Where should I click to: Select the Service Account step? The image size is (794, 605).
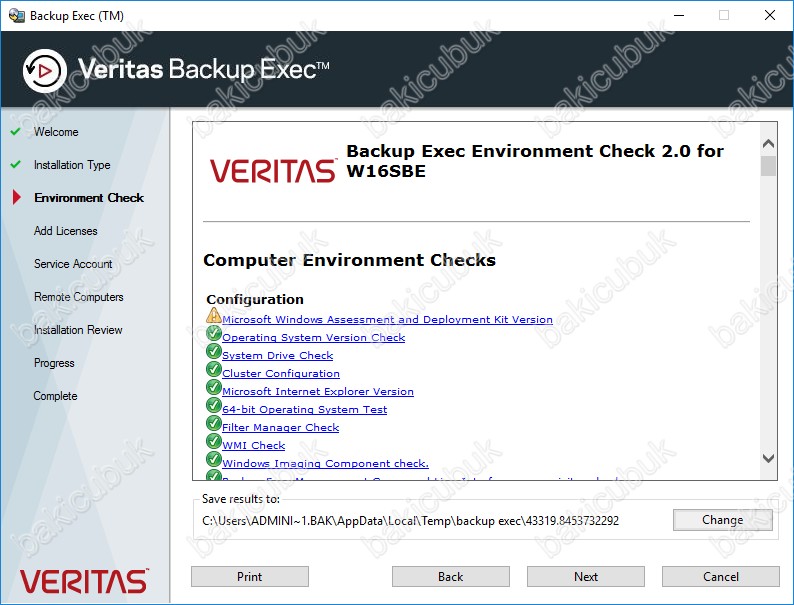point(73,264)
